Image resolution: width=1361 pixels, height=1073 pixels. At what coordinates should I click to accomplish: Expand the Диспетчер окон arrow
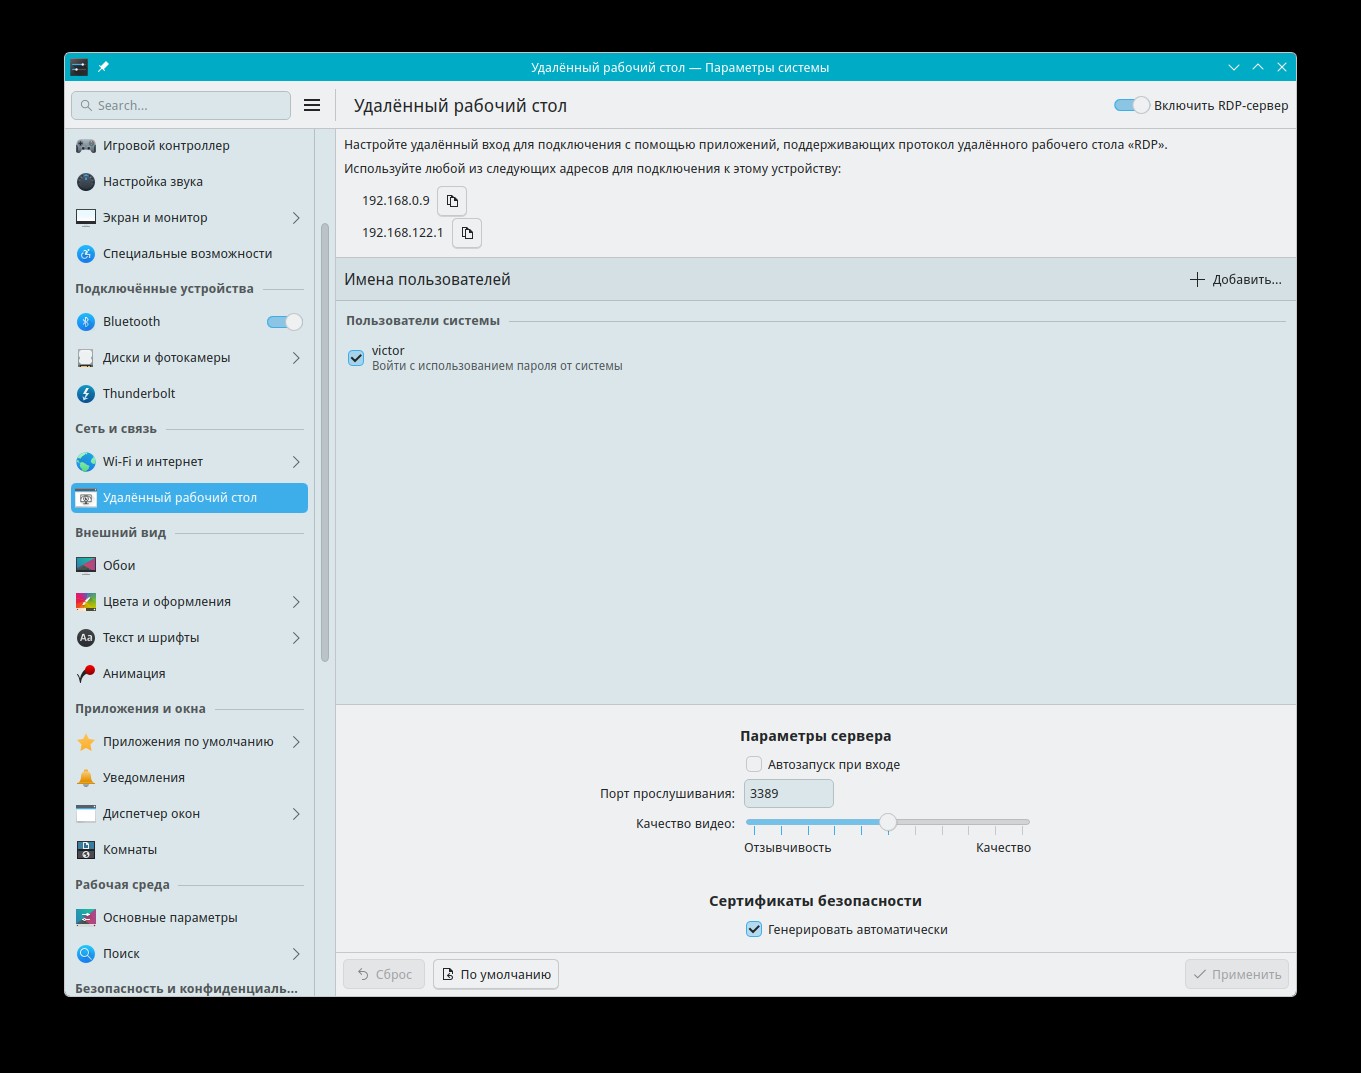point(296,814)
